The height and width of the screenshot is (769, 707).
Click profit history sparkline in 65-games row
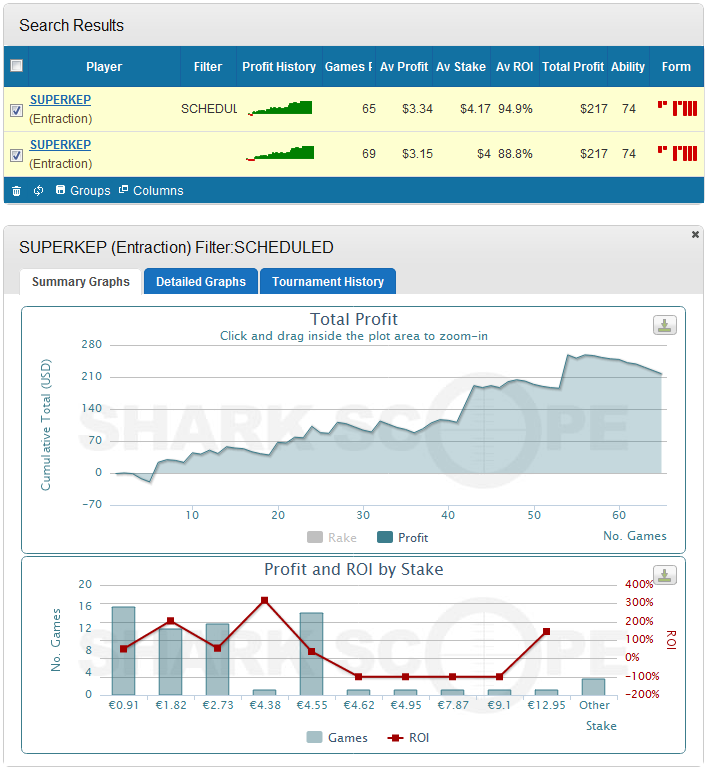[x=280, y=108]
